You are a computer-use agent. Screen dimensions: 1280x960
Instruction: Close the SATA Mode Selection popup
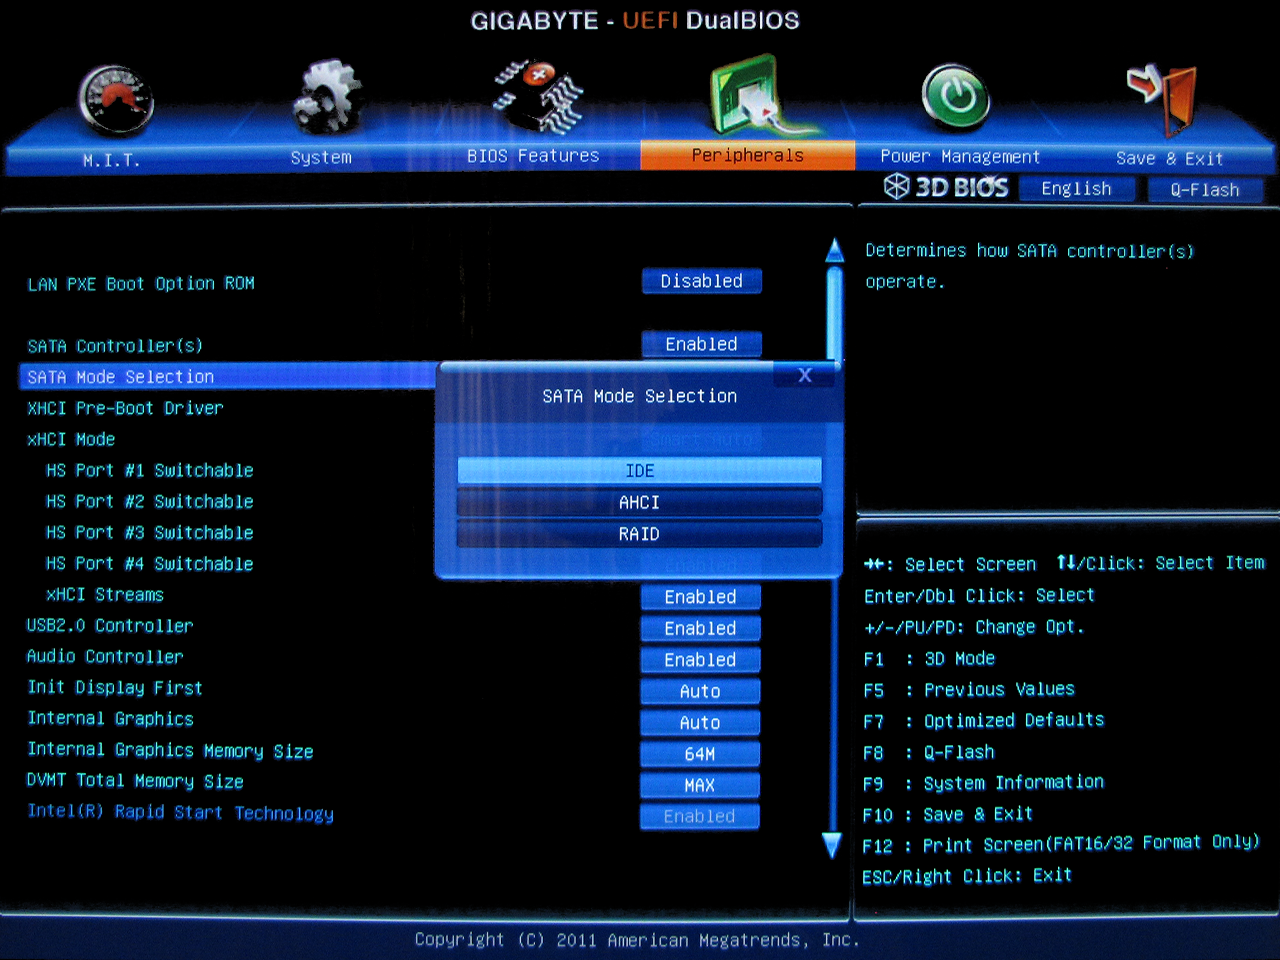(x=805, y=375)
